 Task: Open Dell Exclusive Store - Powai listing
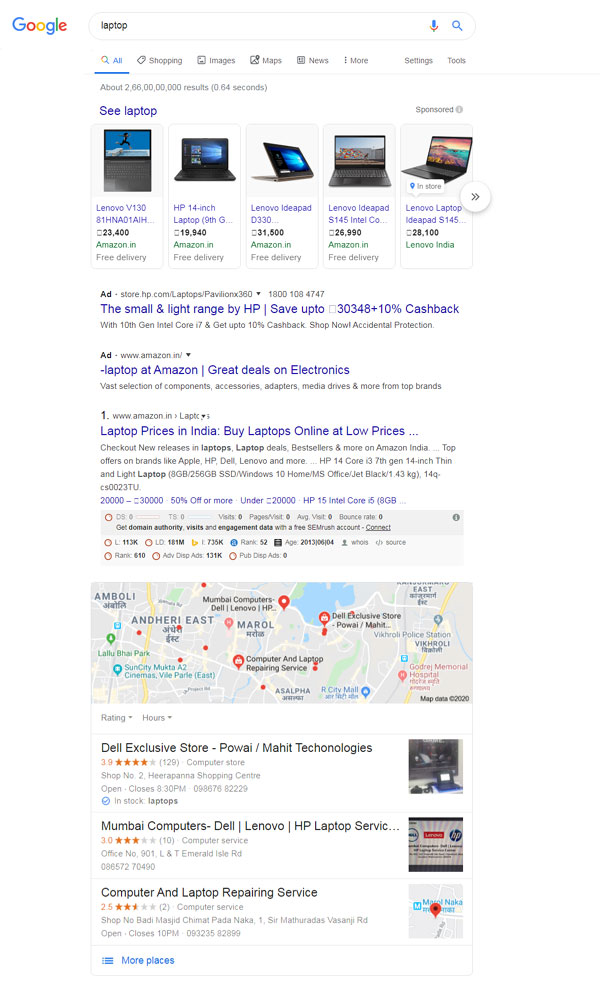237,748
